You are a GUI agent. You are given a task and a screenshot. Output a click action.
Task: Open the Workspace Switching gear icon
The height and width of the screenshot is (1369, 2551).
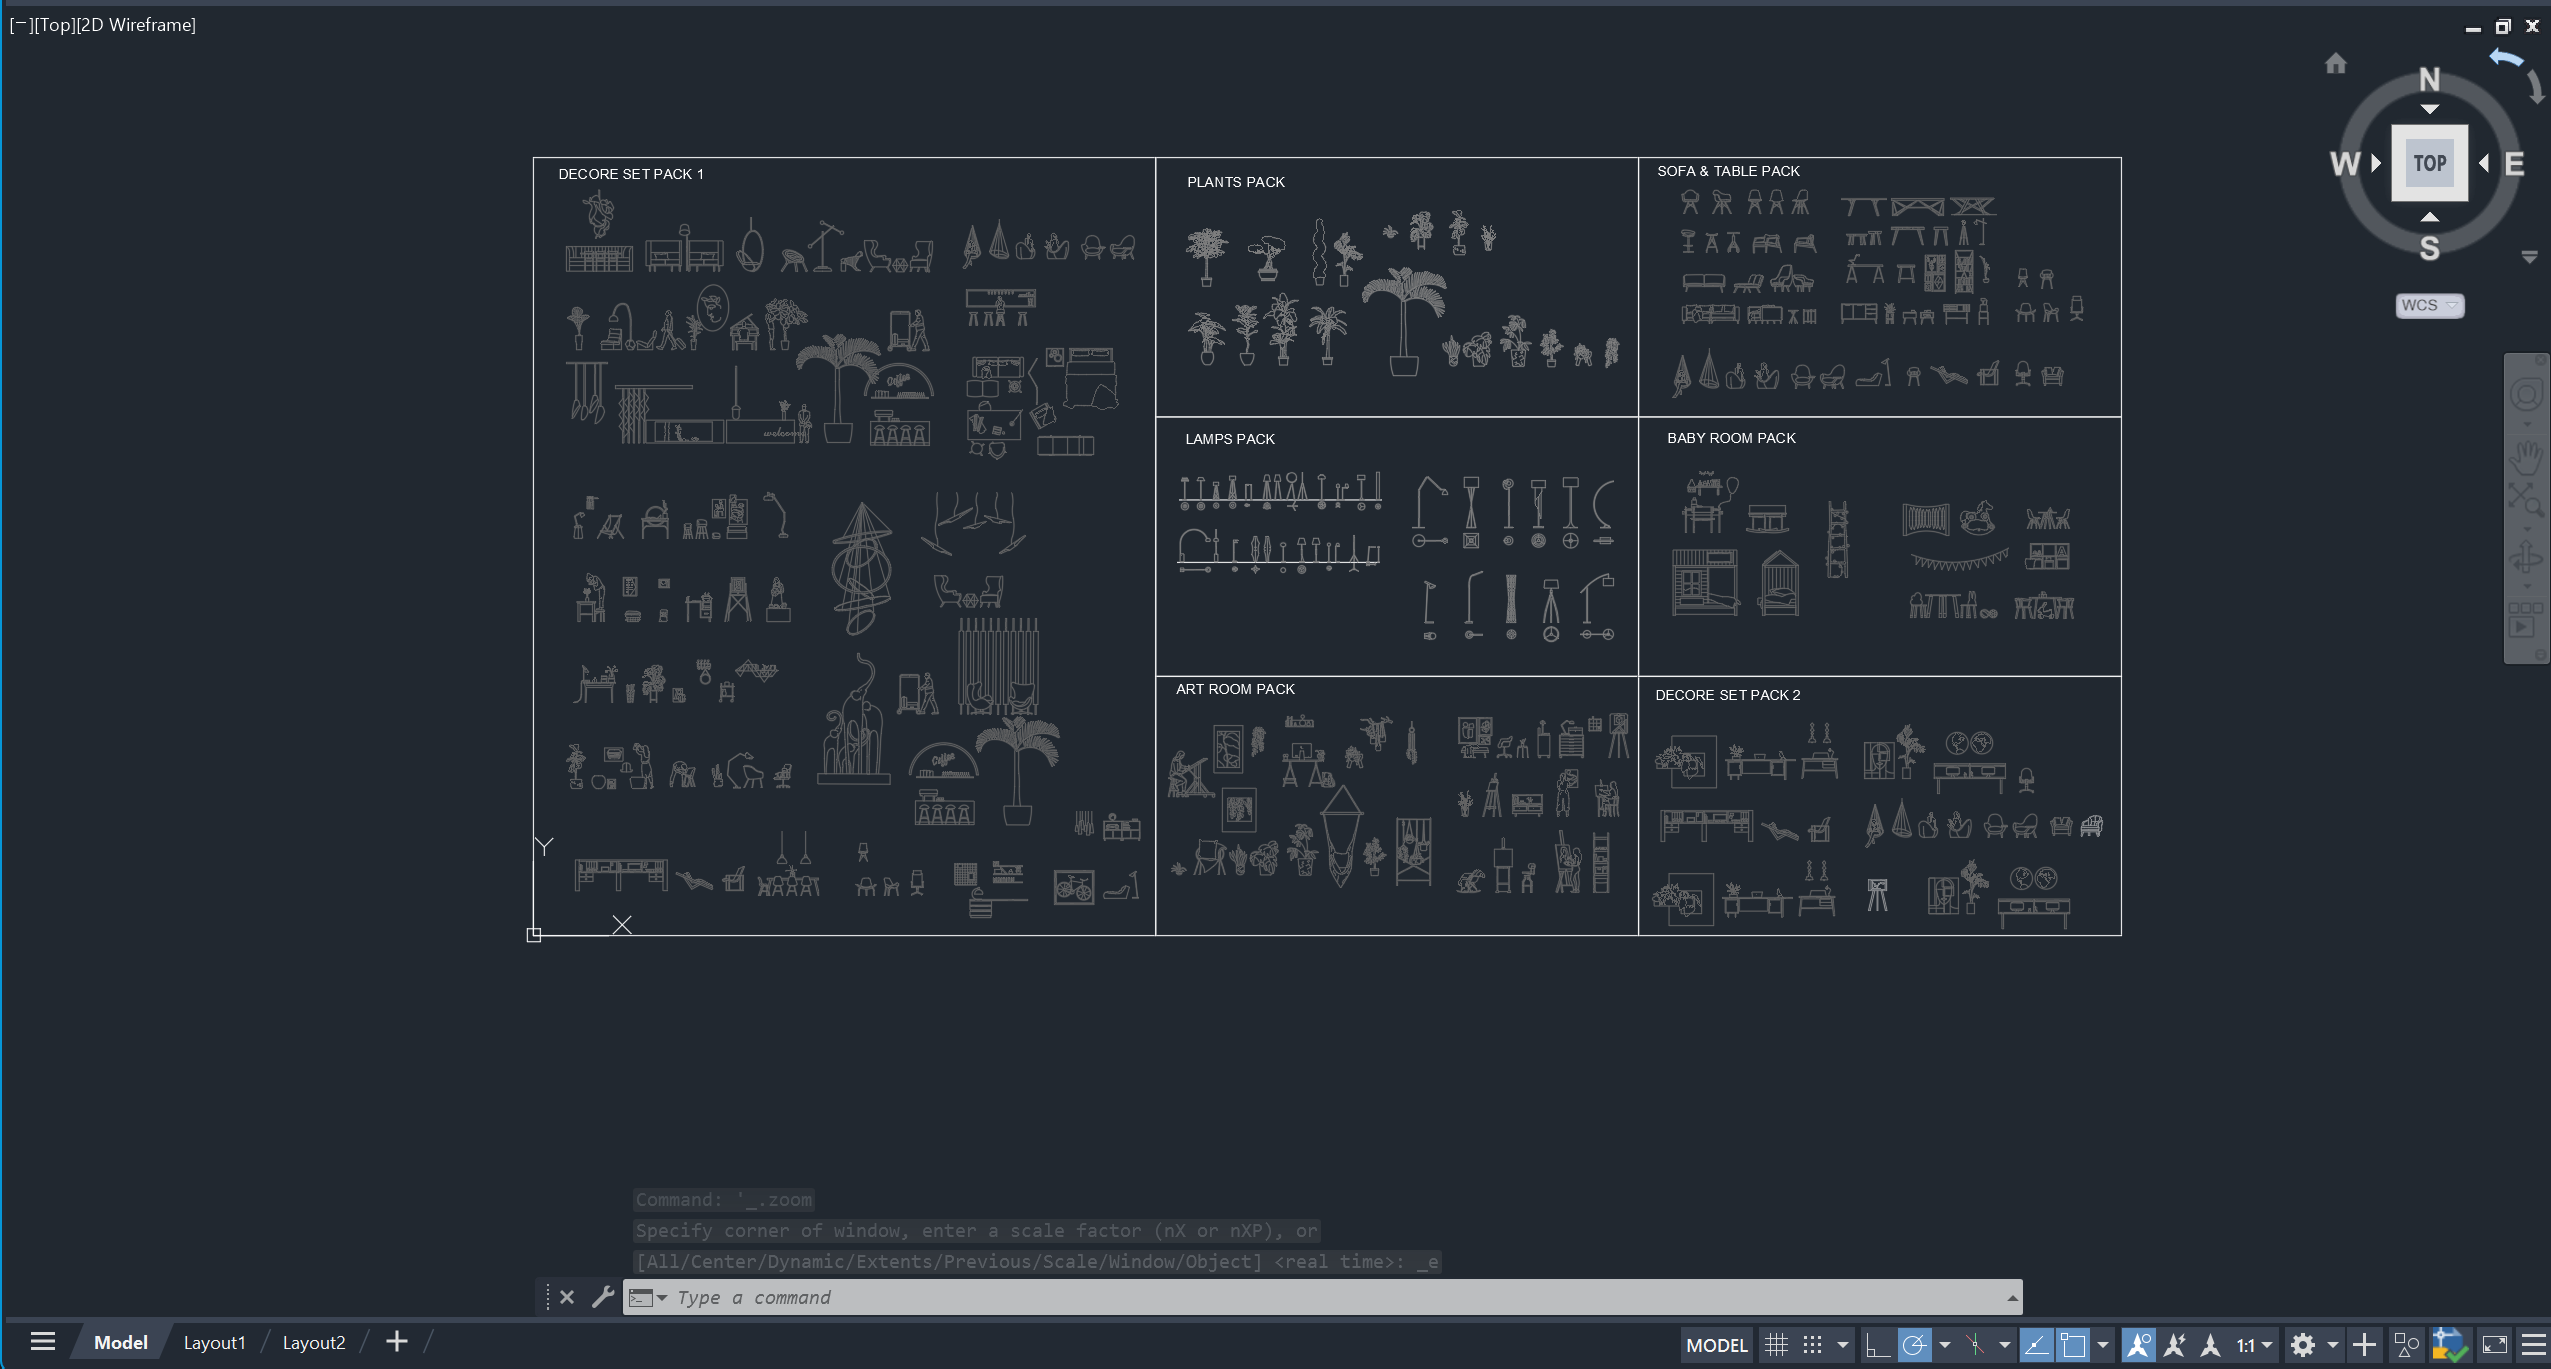(x=2304, y=1345)
